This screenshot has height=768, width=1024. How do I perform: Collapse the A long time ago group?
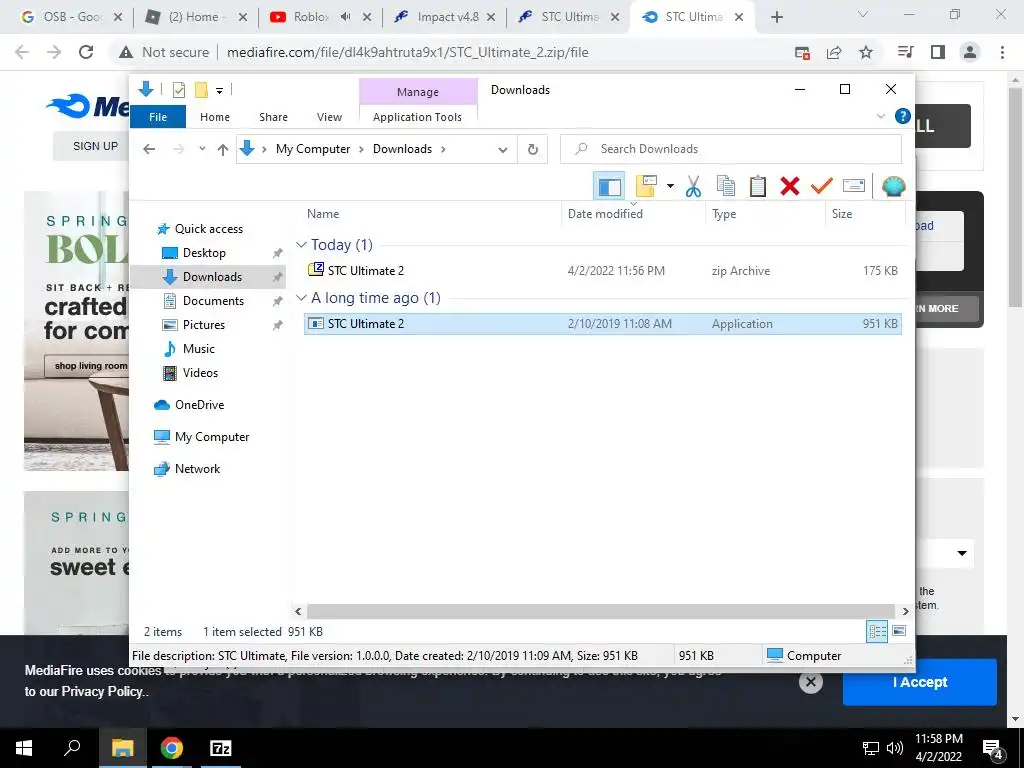(301, 298)
